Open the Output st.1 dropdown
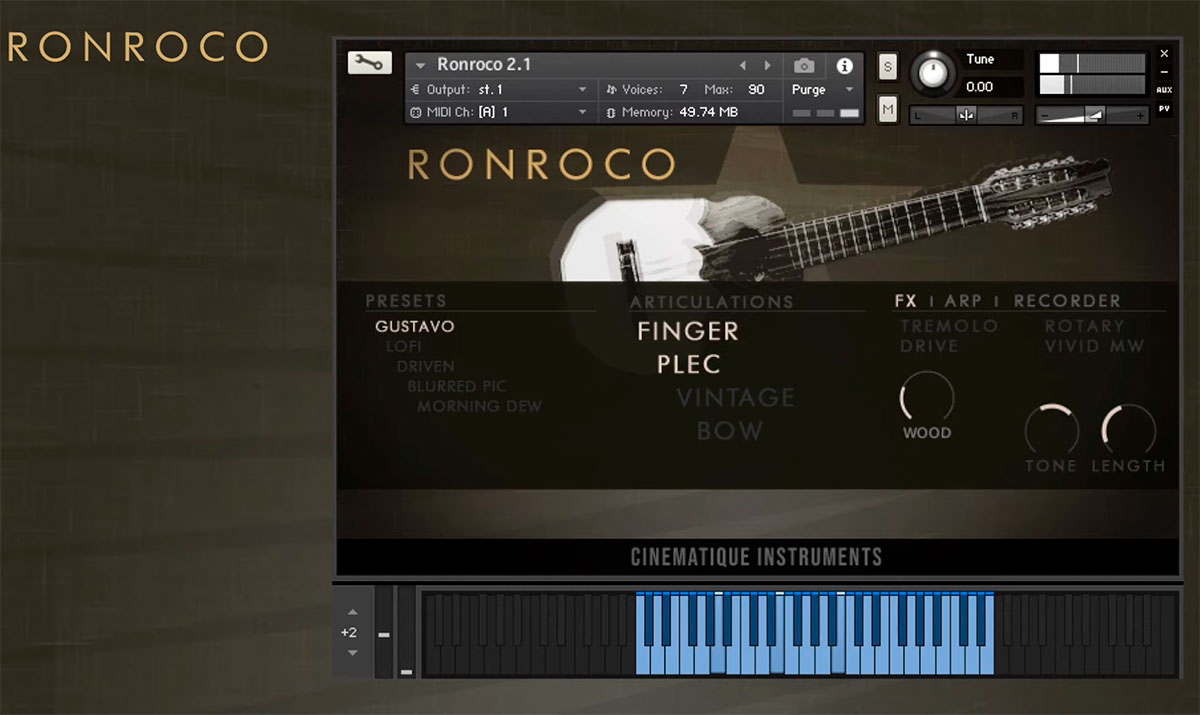Viewport: 1200px width, 715px height. 499,89
